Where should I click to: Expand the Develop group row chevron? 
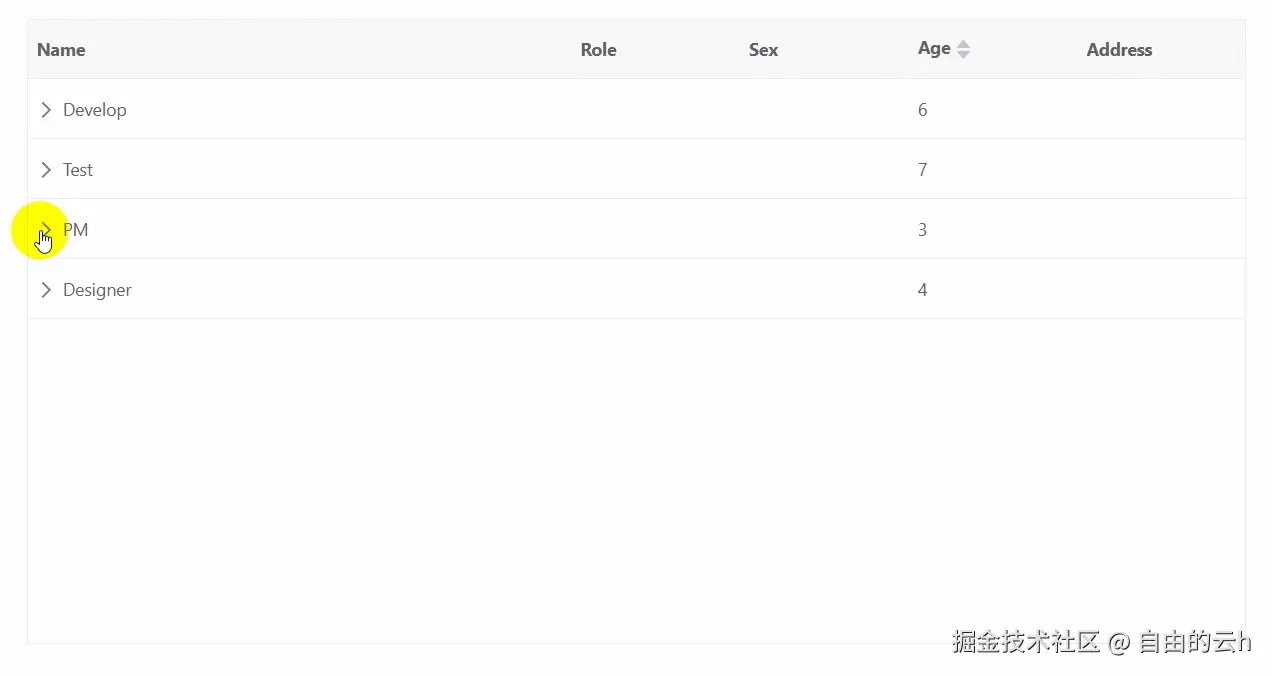tap(46, 110)
